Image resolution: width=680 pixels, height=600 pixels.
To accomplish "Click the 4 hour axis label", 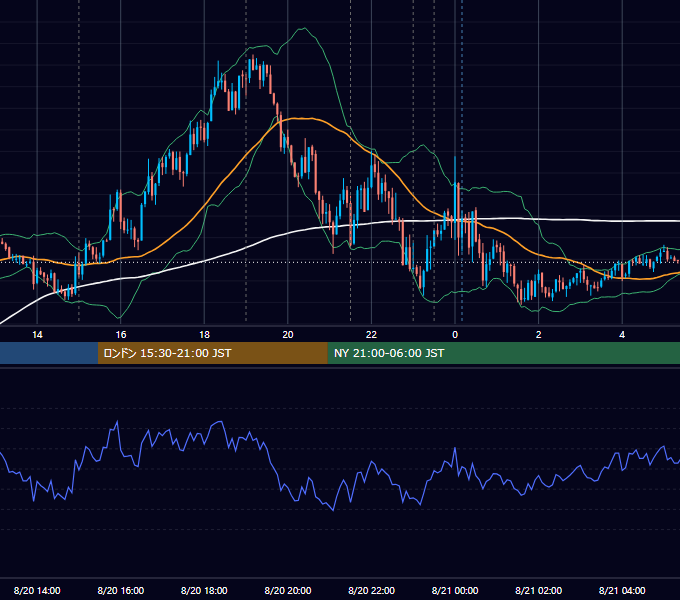I will 622,335.
